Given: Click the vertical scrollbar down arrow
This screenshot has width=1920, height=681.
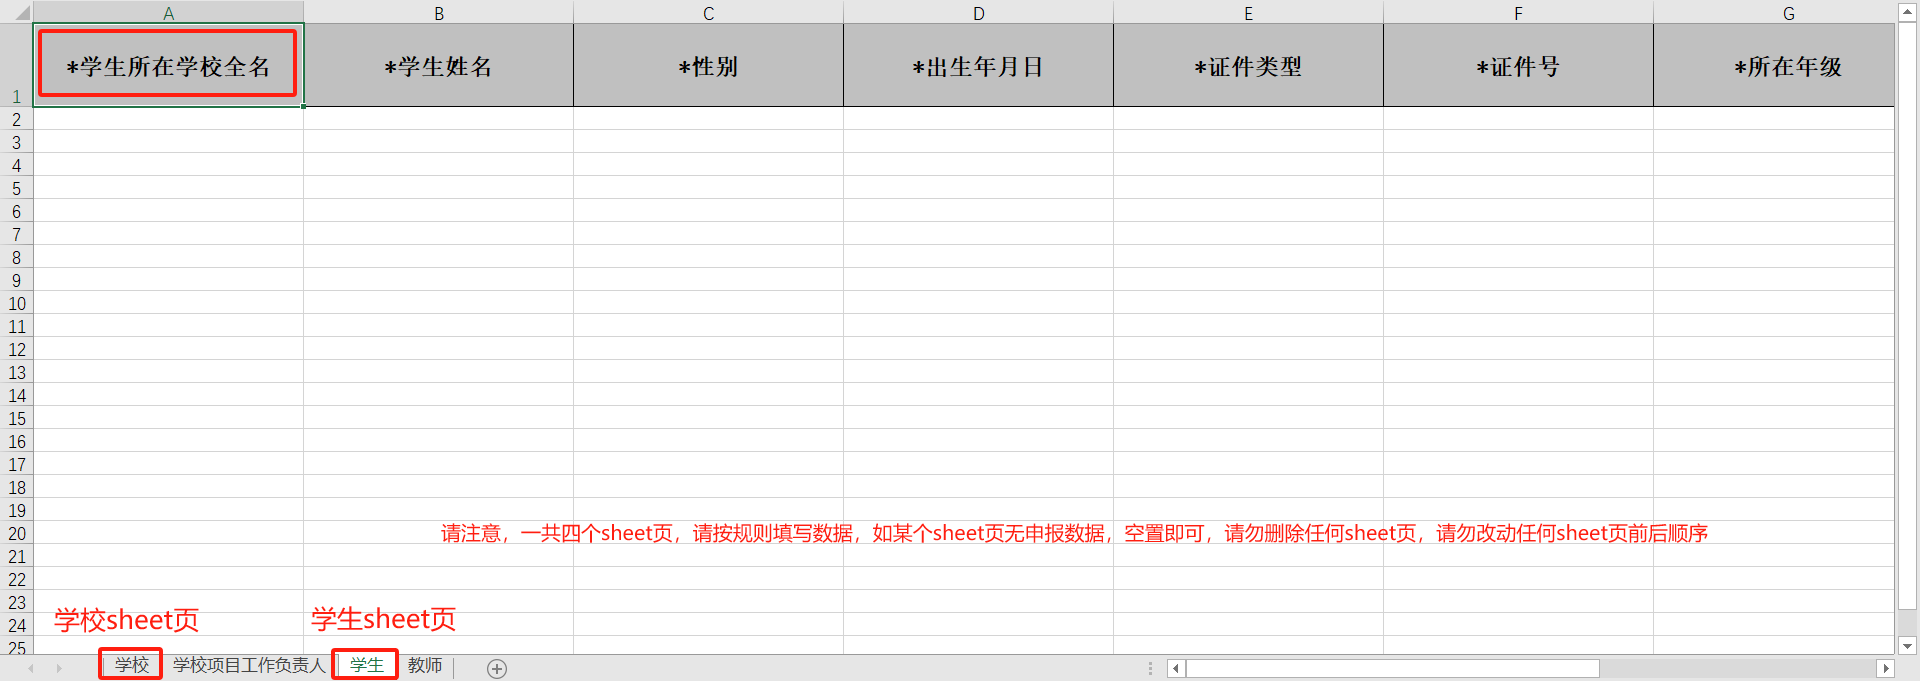Looking at the screenshot, I should tap(1907, 646).
